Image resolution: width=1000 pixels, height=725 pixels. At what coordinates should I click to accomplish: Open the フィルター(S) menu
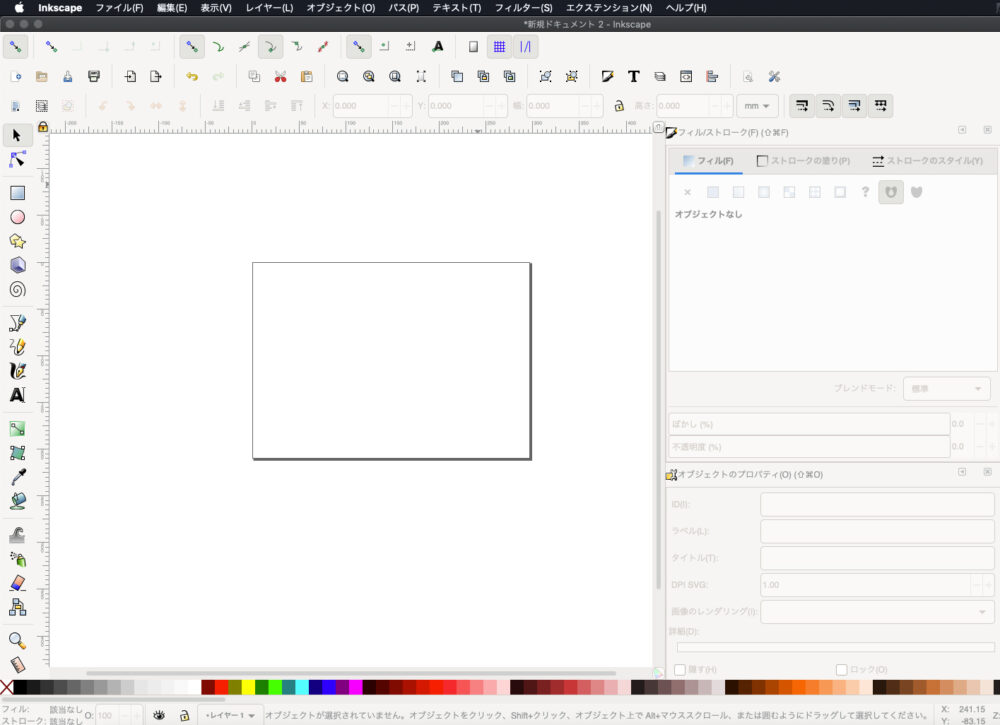click(x=523, y=8)
